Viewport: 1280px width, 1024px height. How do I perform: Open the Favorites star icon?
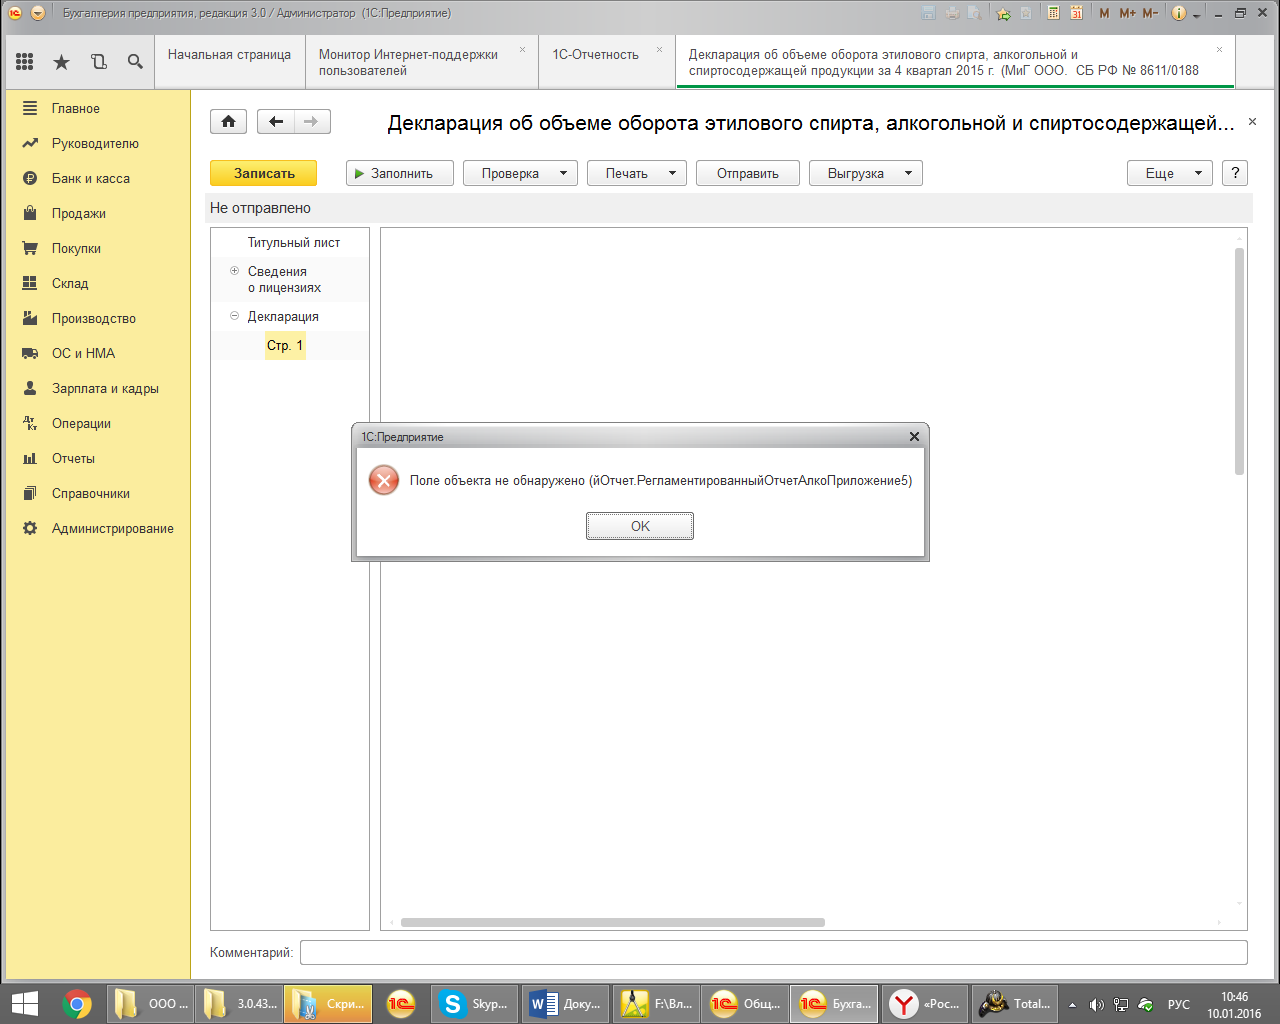62,62
